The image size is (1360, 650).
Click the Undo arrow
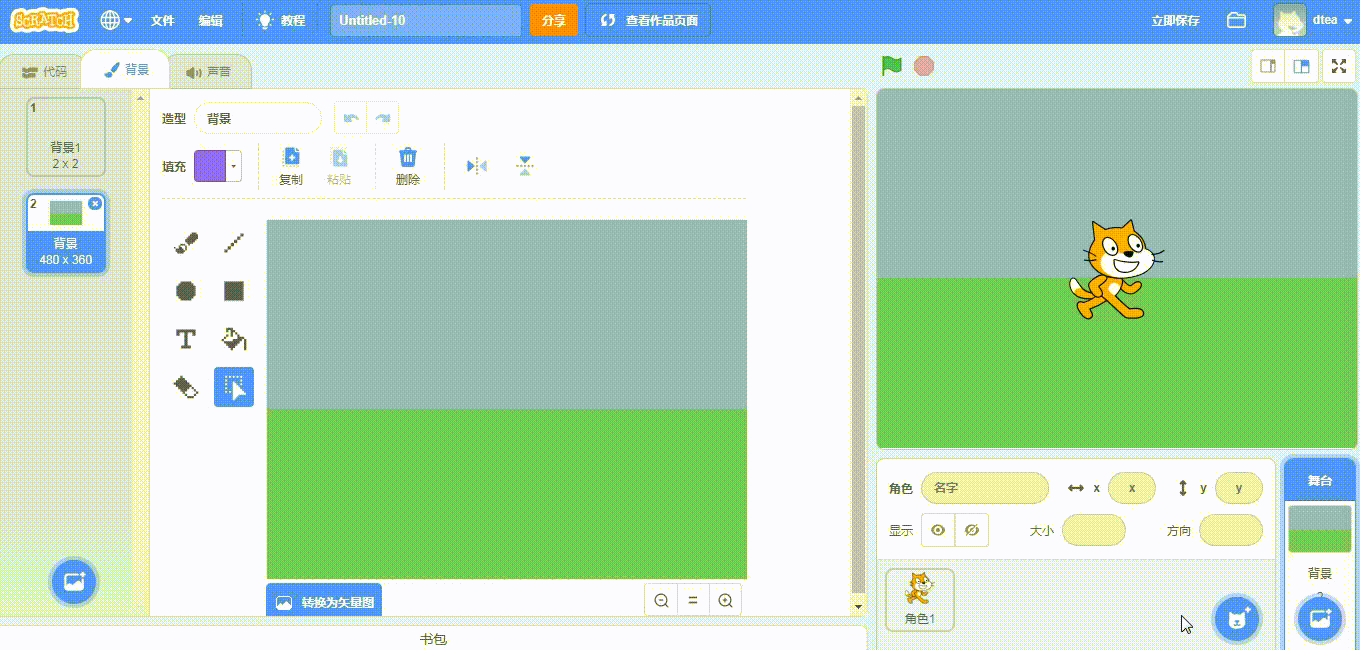(x=350, y=118)
